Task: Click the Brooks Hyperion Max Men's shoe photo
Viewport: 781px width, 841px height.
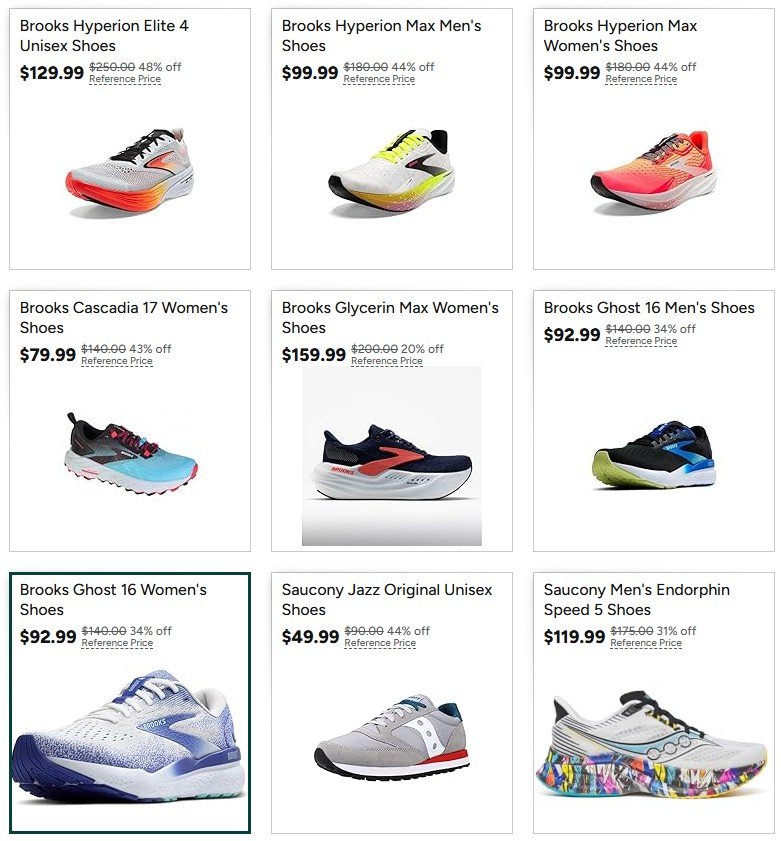Action: coord(392,173)
